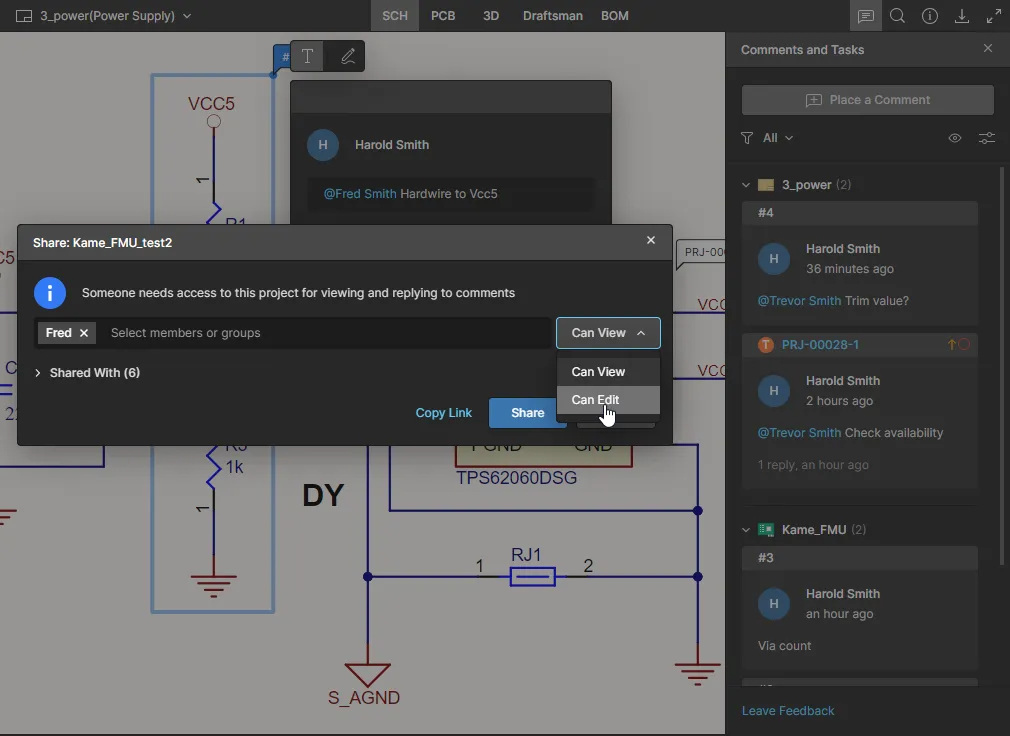Click the fullscreen expand icon
Viewport: 1010px width, 736px height.
[x=994, y=16]
